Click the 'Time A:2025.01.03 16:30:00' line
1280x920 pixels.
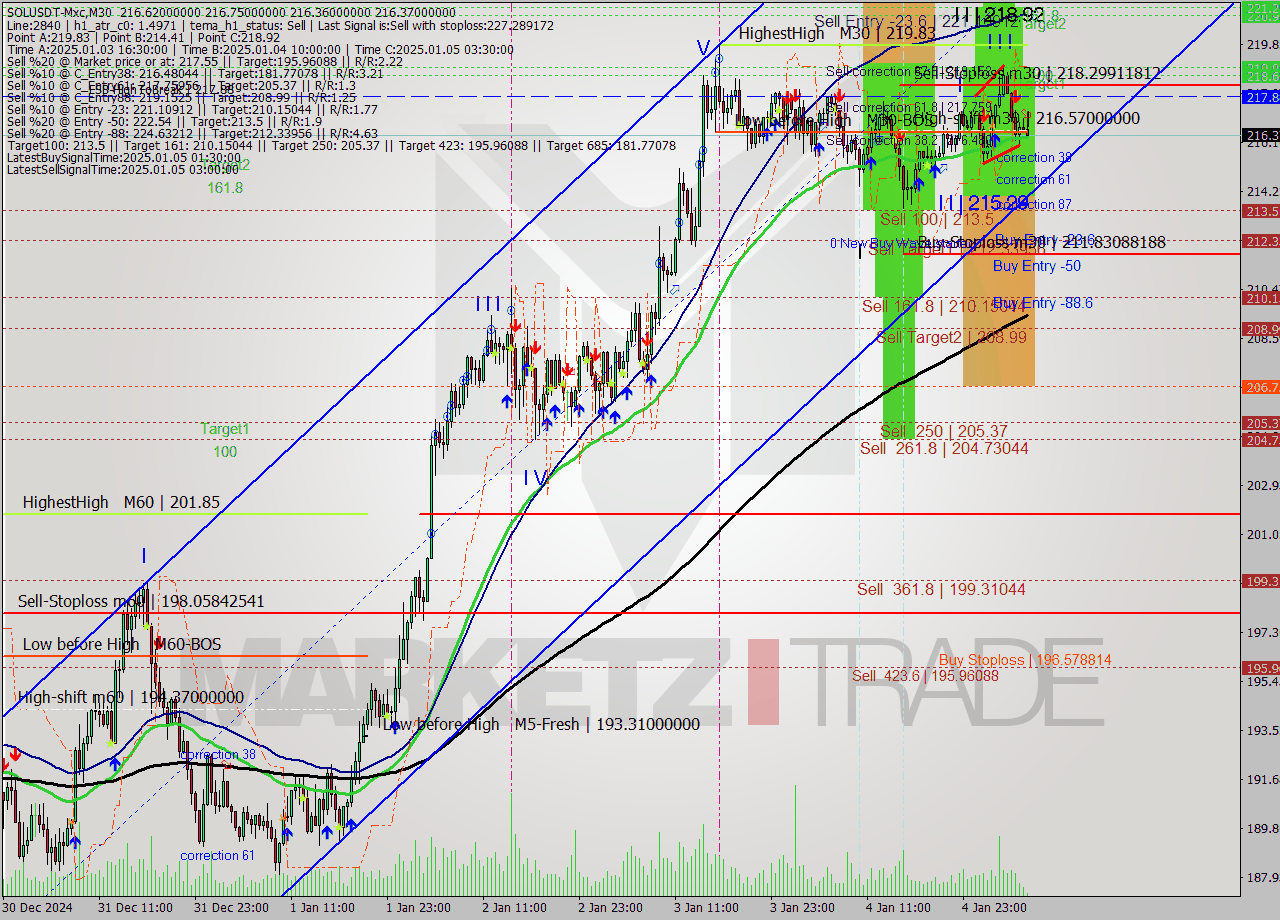tap(260, 50)
